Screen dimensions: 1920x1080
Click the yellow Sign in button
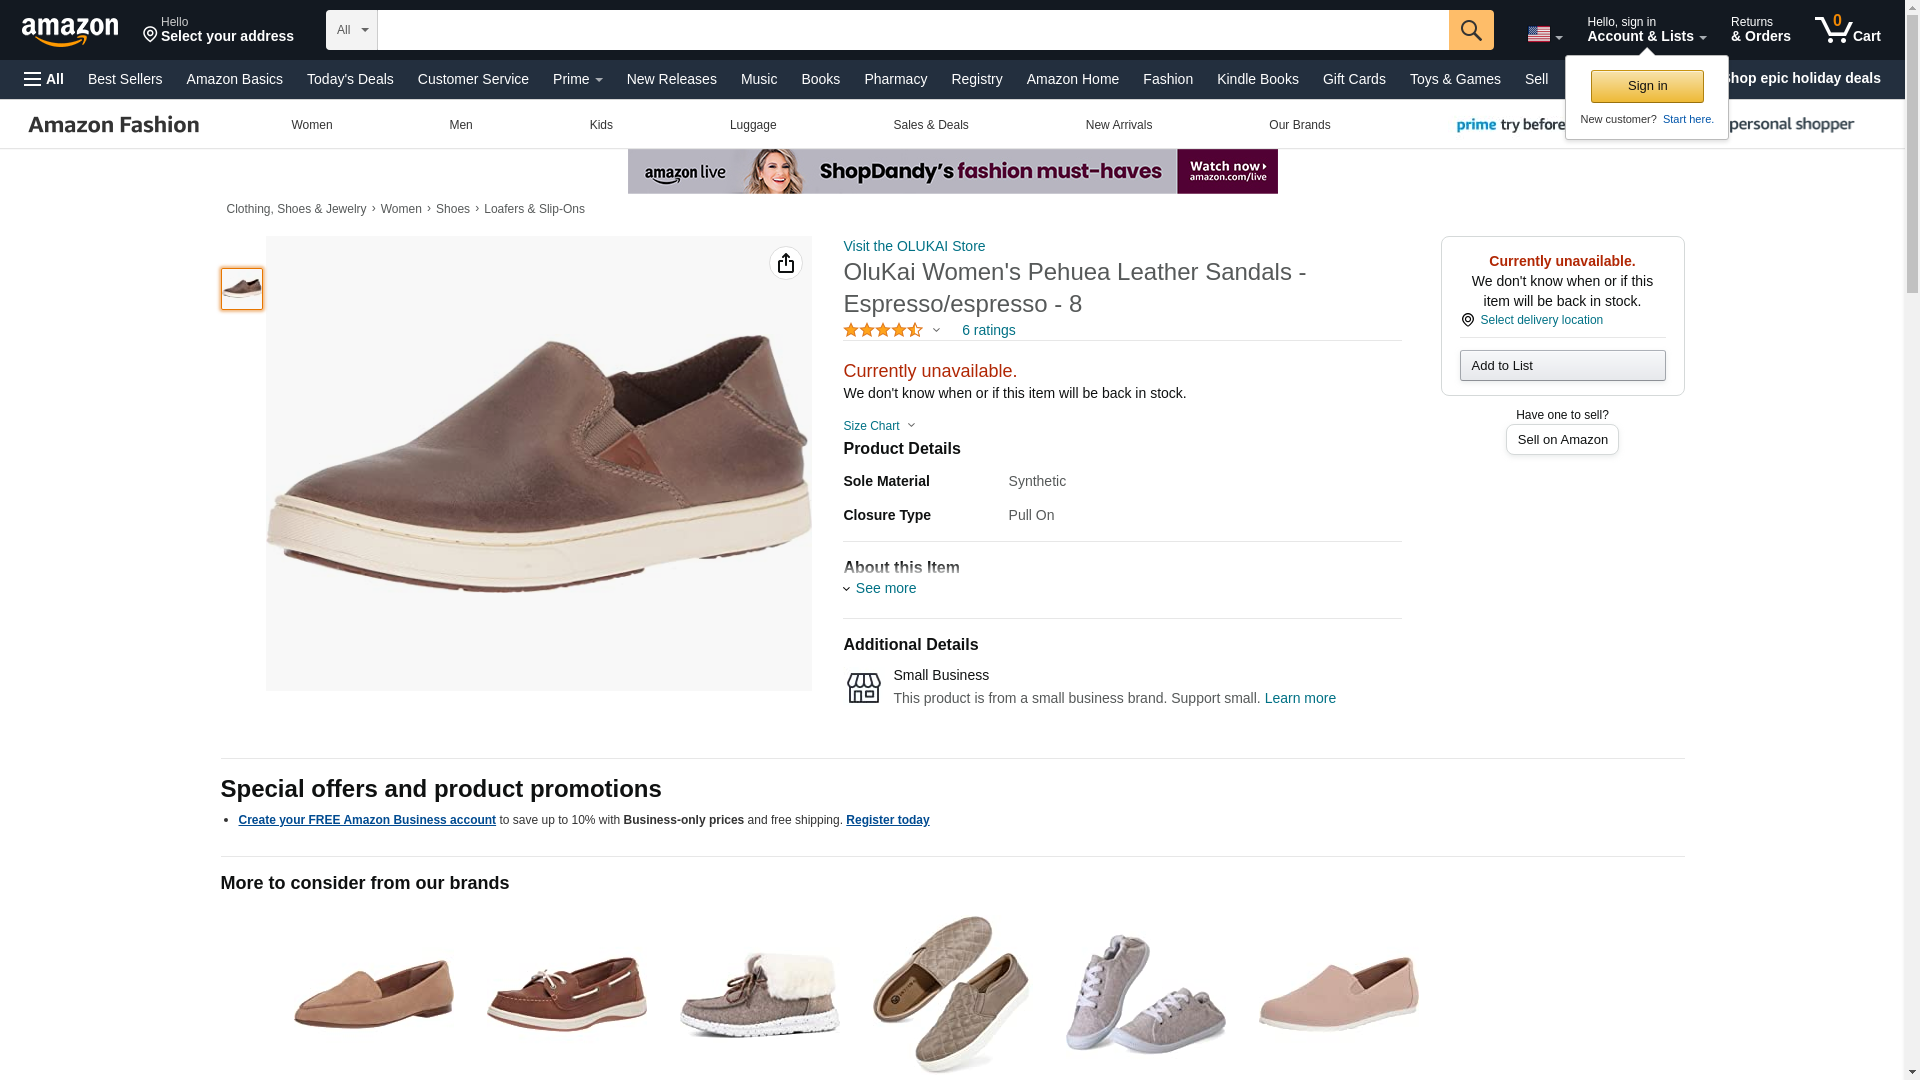pos(1646,86)
